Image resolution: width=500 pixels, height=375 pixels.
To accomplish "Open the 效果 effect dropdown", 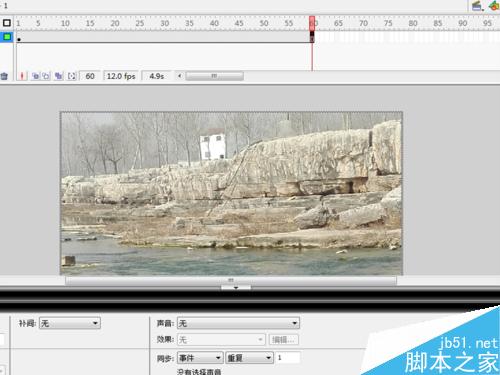I will pyautogui.click(x=221, y=340).
